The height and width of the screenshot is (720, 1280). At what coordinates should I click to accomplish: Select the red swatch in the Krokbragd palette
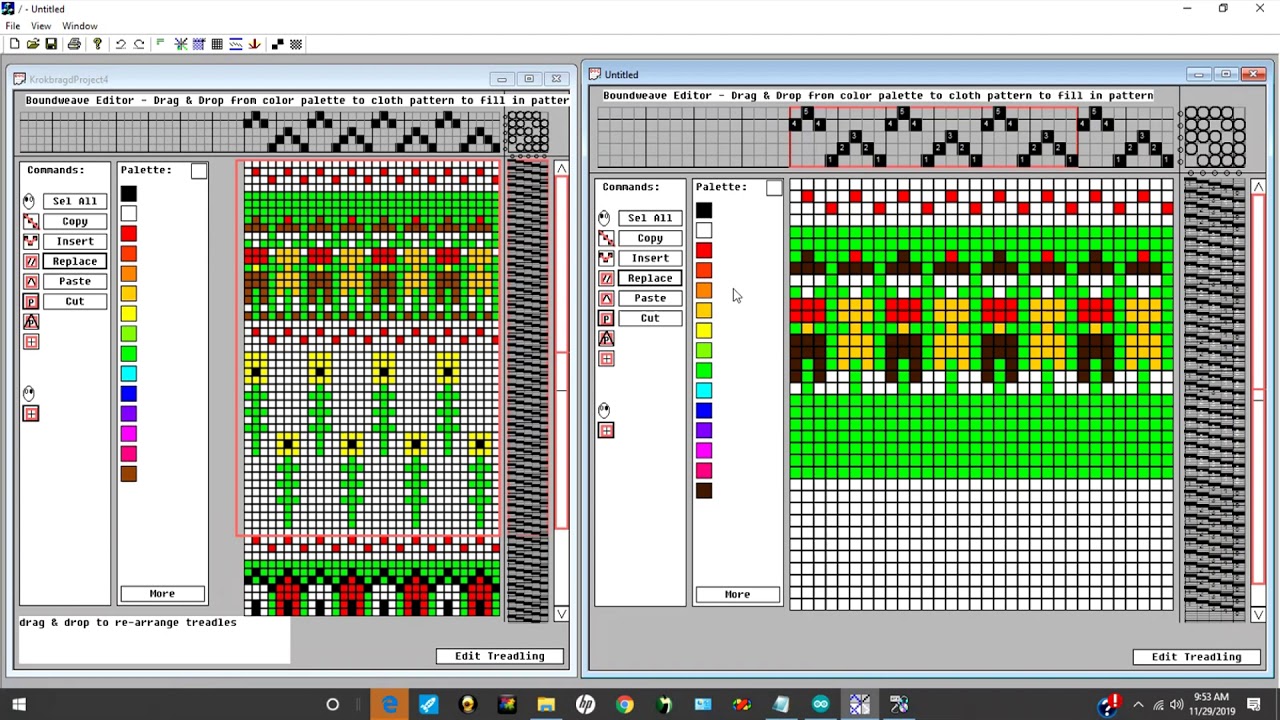tap(129, 233)
